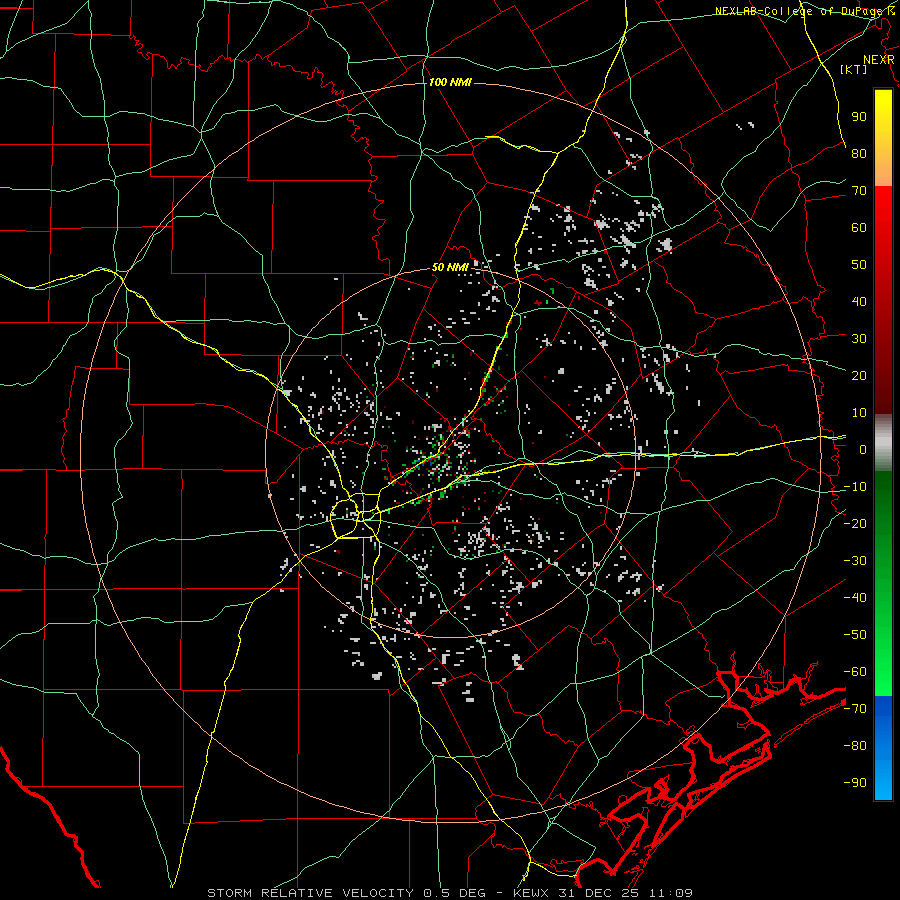This screenshot has width=900, height=900.
Task: Click the -30 value on the velocity scale
Action: click(x=855, y=561)
